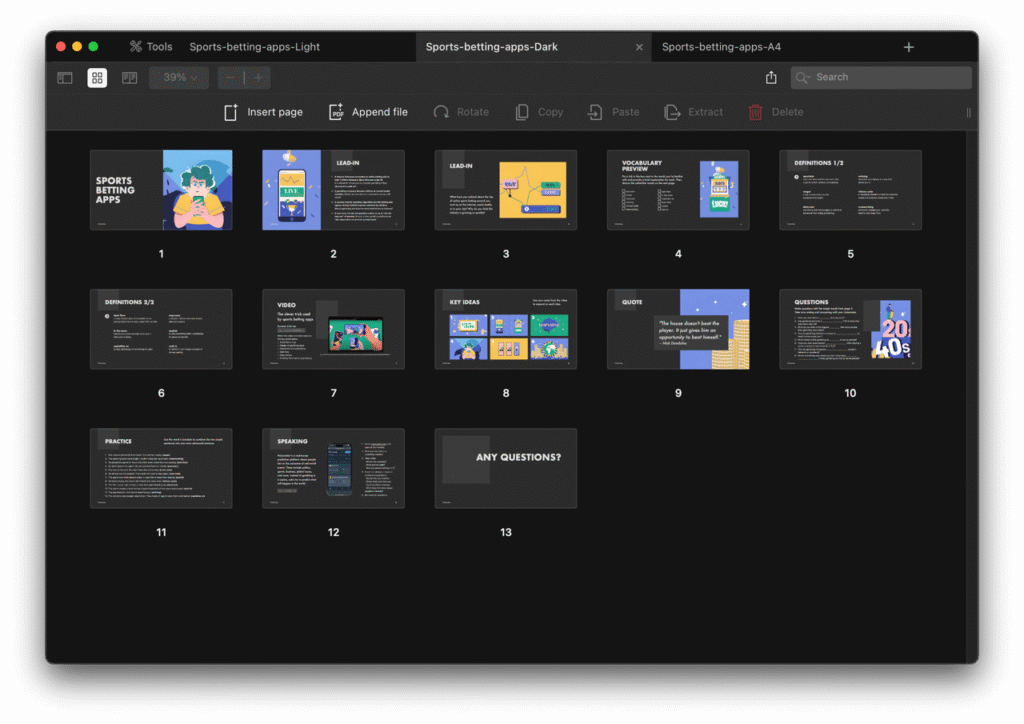Switch to Sports-betting-apps-Light tab
The width and height of the screenshot is (1024, 724).
[x=254, y=47]
